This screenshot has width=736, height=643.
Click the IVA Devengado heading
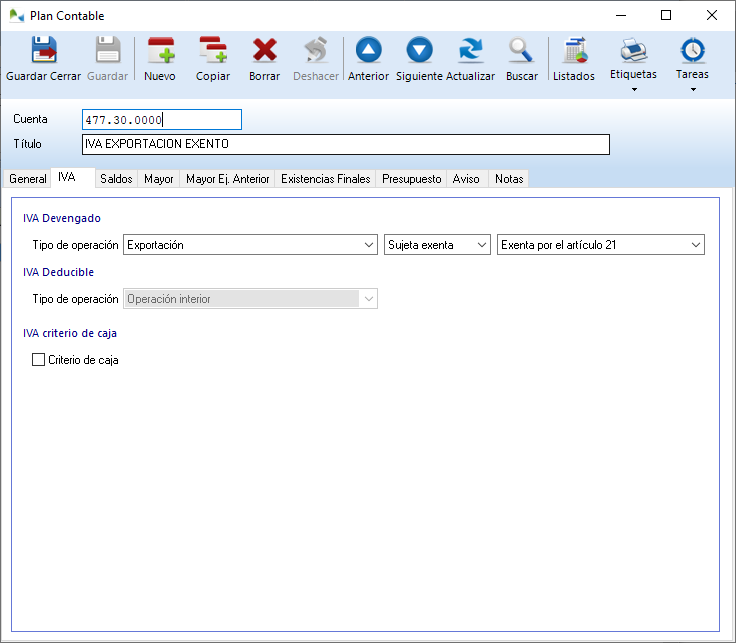point(62,218)
